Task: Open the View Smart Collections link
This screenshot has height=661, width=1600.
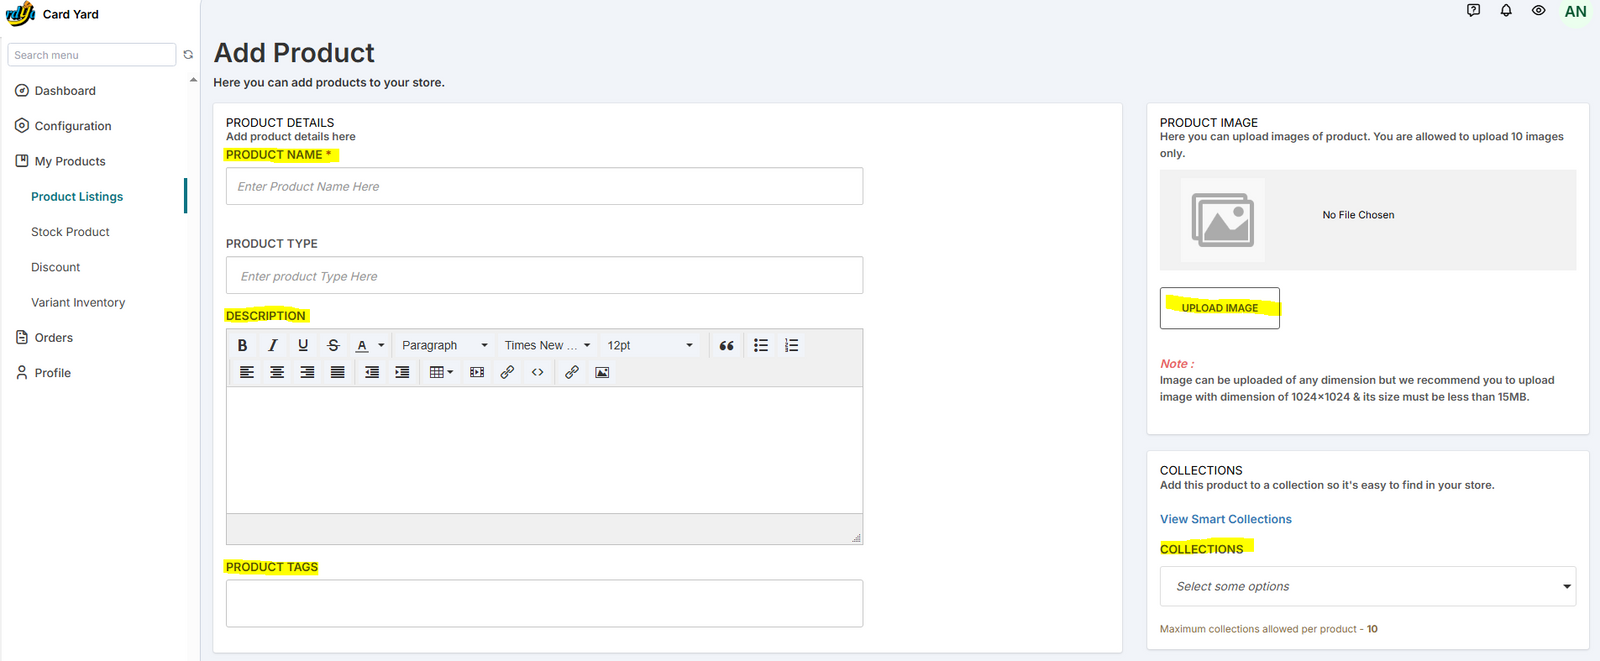Action: pyautogui.click(x=1225, y=519)
